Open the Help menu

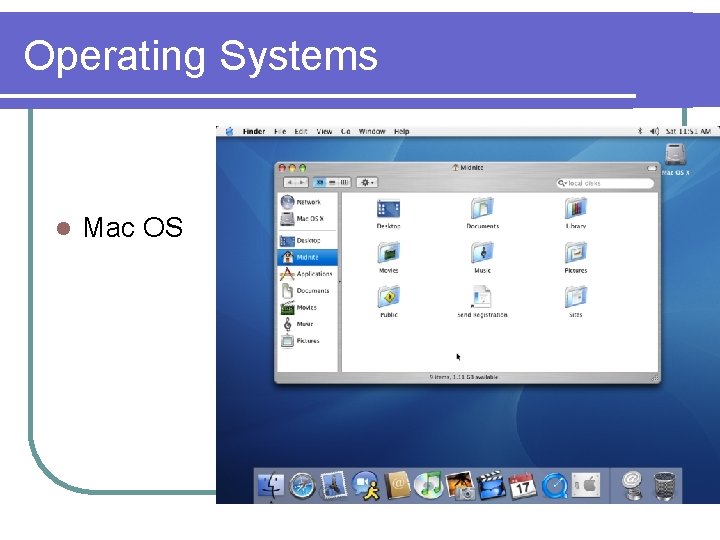402,131
